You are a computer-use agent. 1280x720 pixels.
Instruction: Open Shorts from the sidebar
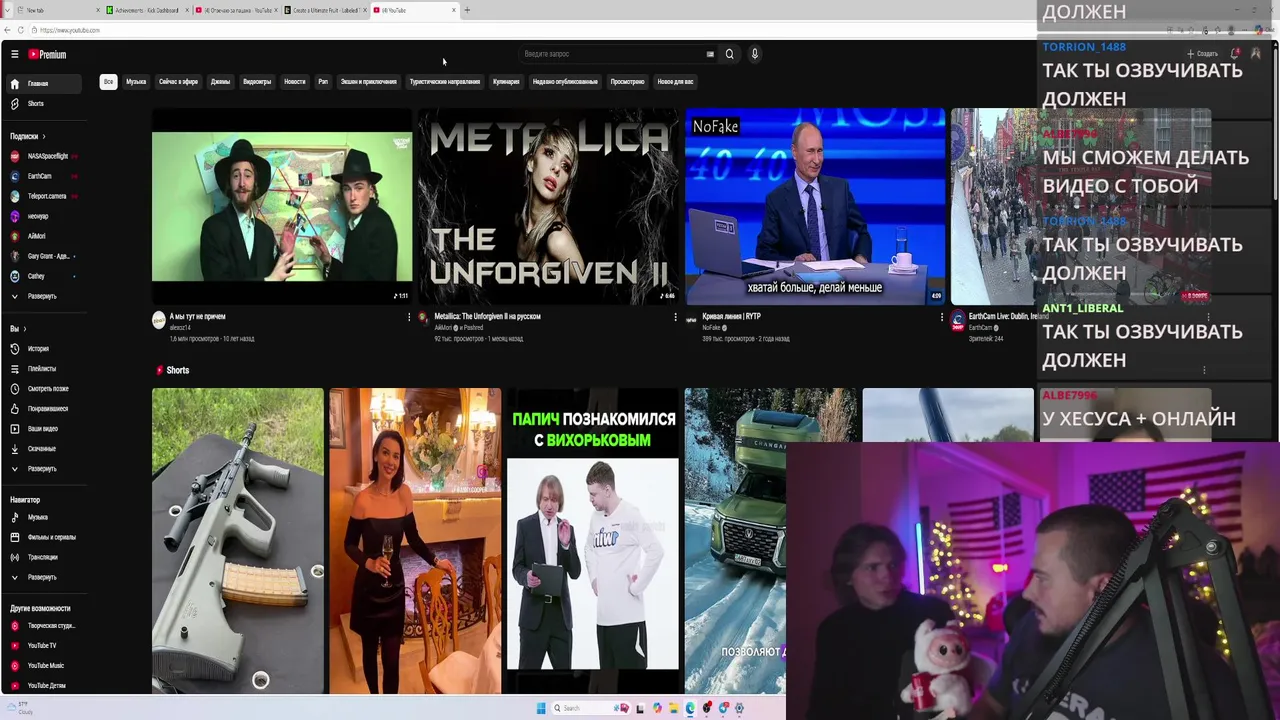(x=43, y=104)
